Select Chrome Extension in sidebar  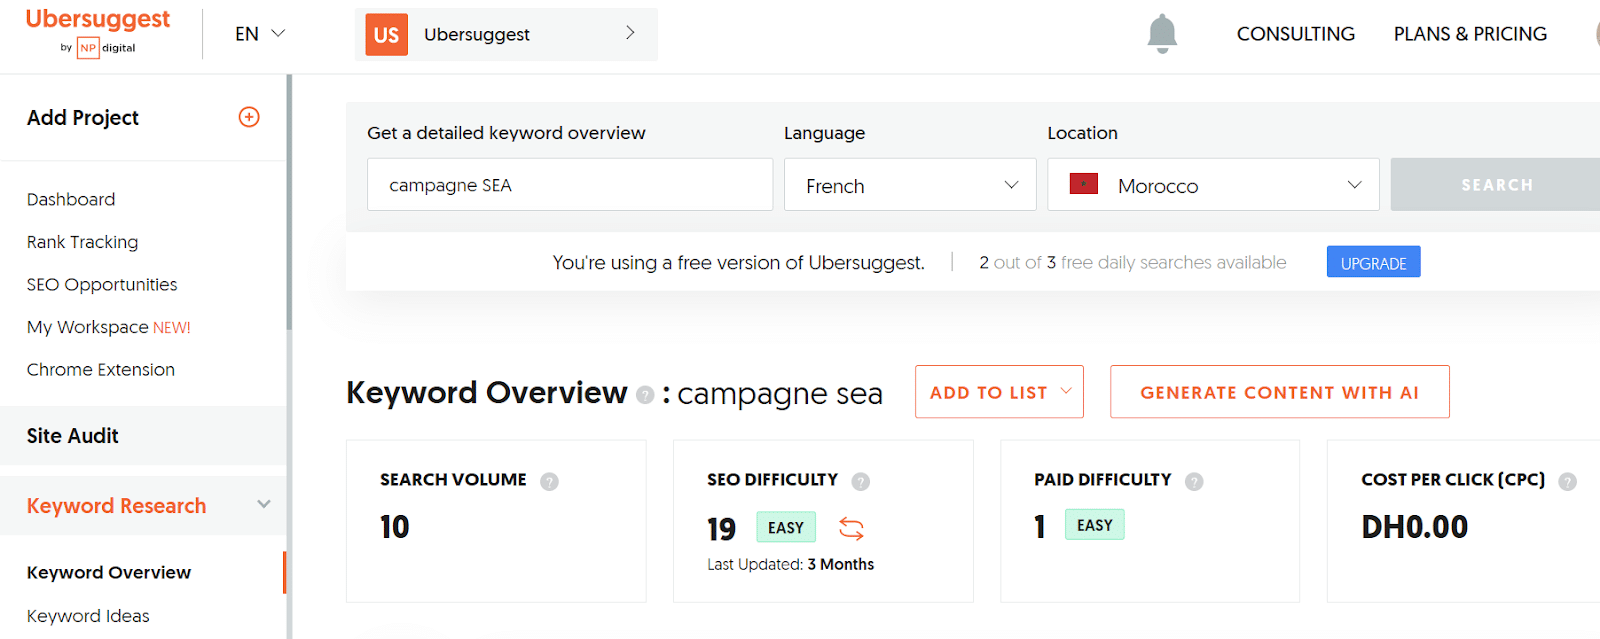[x=101, y=370]
